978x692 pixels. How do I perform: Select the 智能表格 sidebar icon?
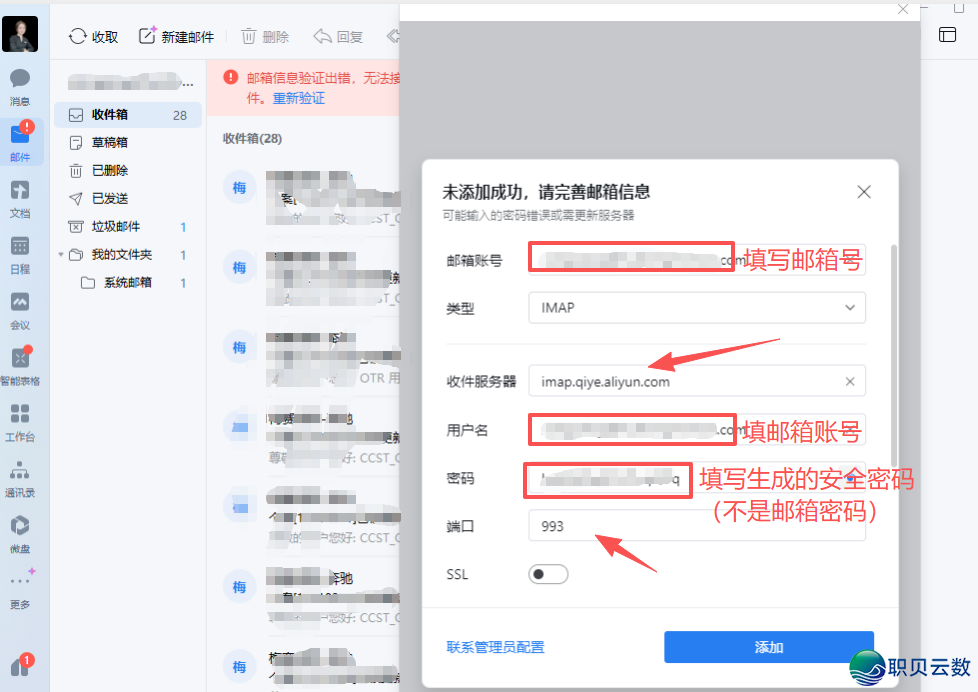click(22, 363)
